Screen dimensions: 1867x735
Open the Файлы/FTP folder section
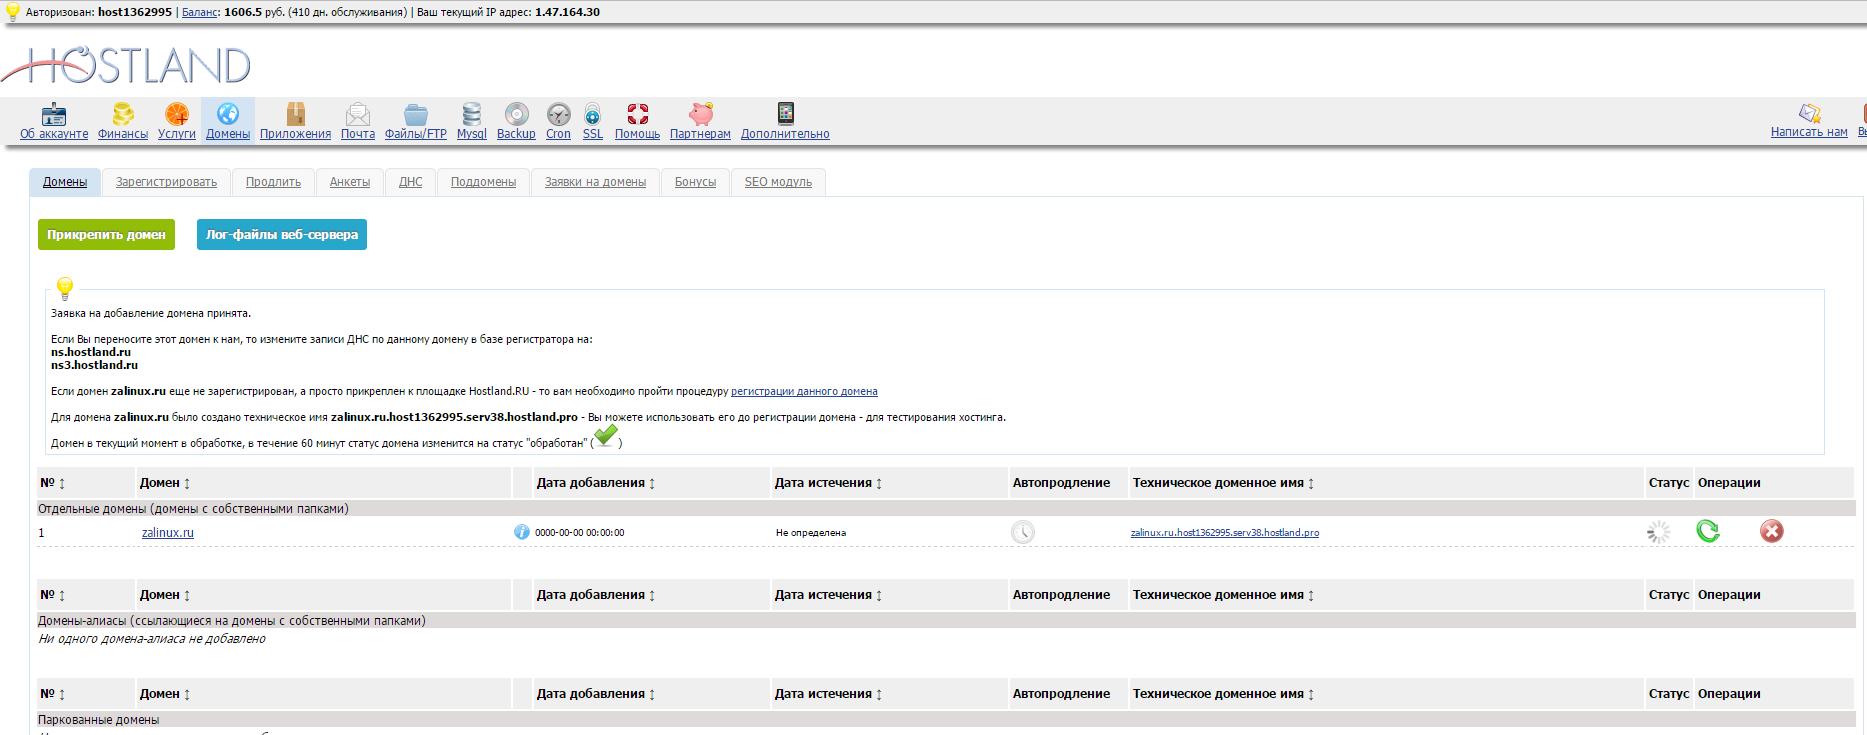coord(416,121)
